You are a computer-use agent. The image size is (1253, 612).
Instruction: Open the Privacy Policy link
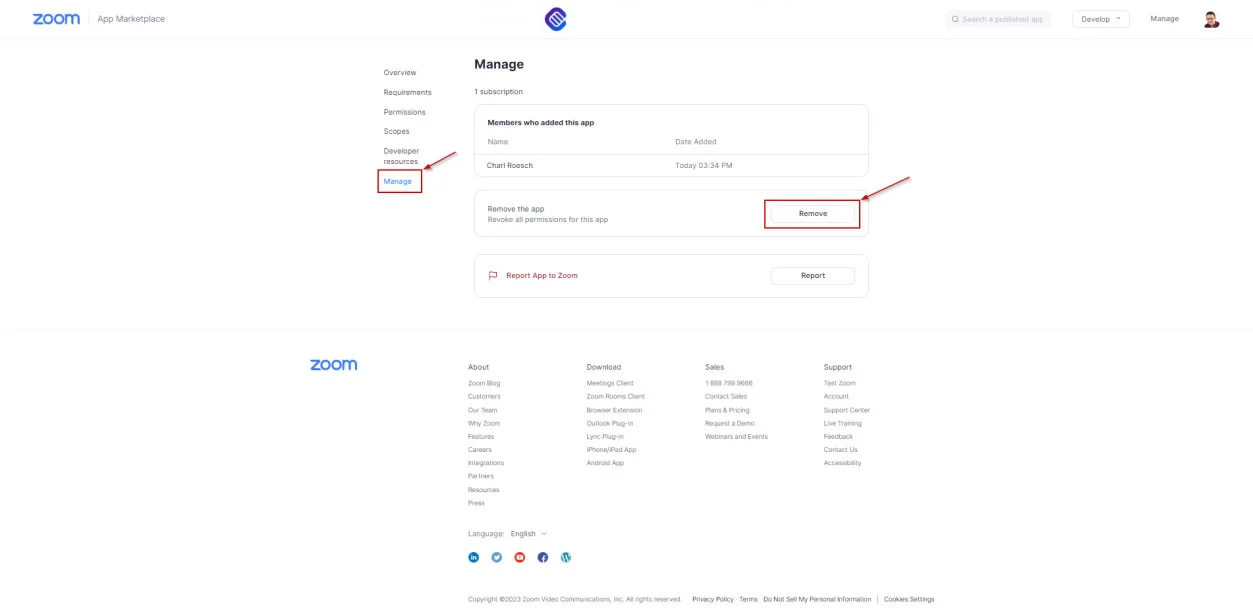(x=712, y=599)
